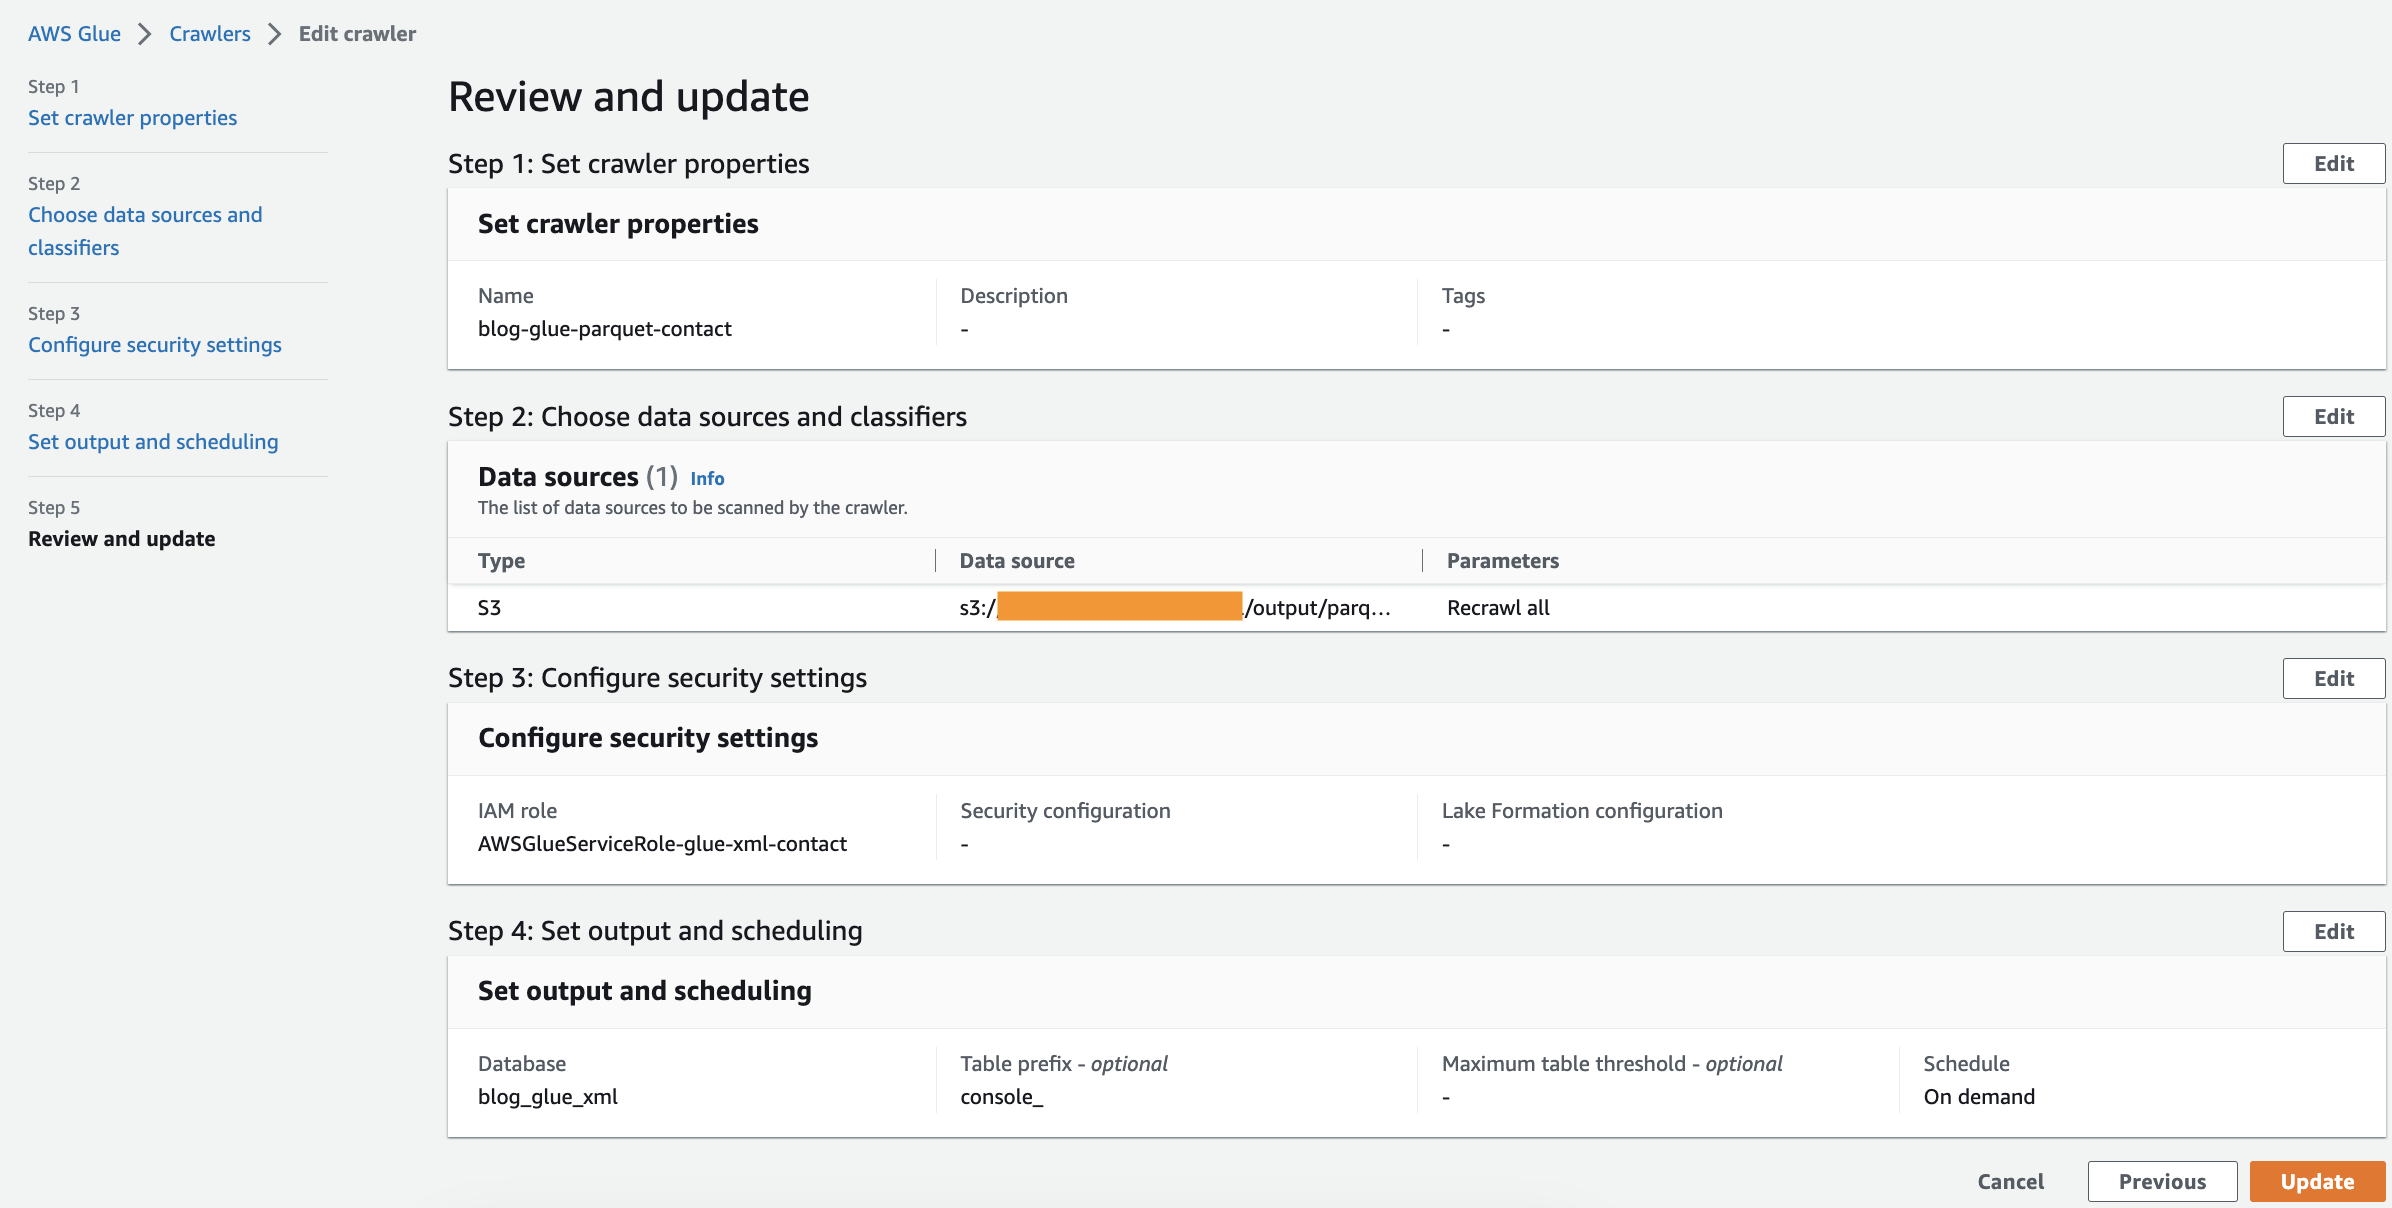Go back with the Previous button
2392x1208 pixels.
tap(2162, 1182)
